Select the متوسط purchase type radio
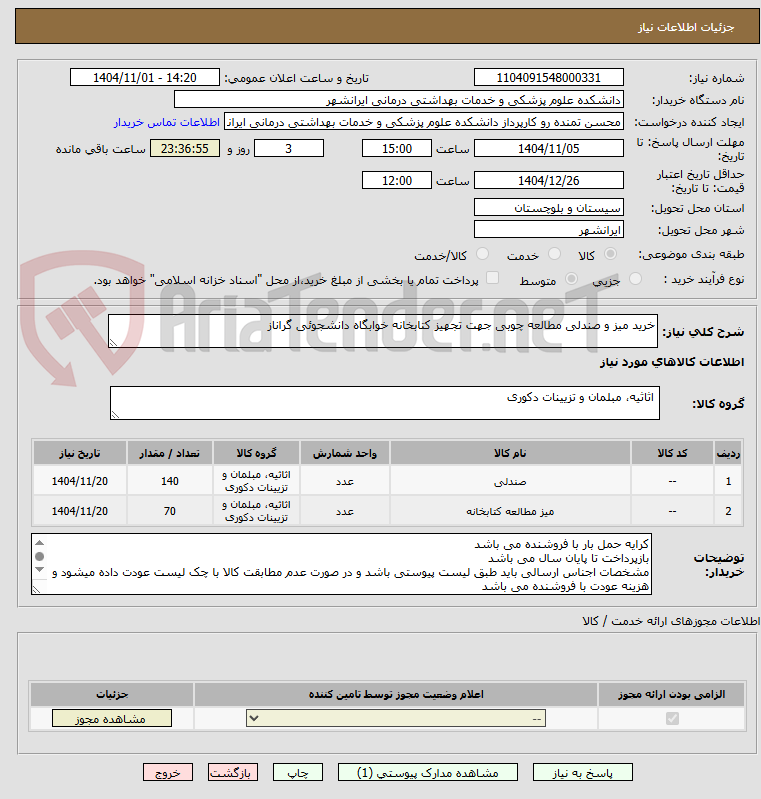The width and height of the screenshot is (761, 799). pos(571,279)
